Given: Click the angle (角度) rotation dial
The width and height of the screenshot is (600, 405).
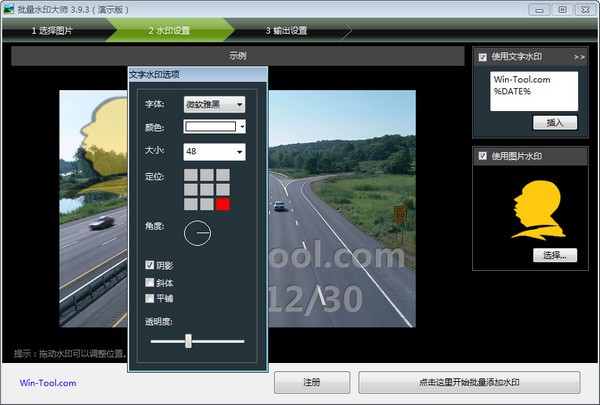Looking at the screenshot, I should 198,234.
